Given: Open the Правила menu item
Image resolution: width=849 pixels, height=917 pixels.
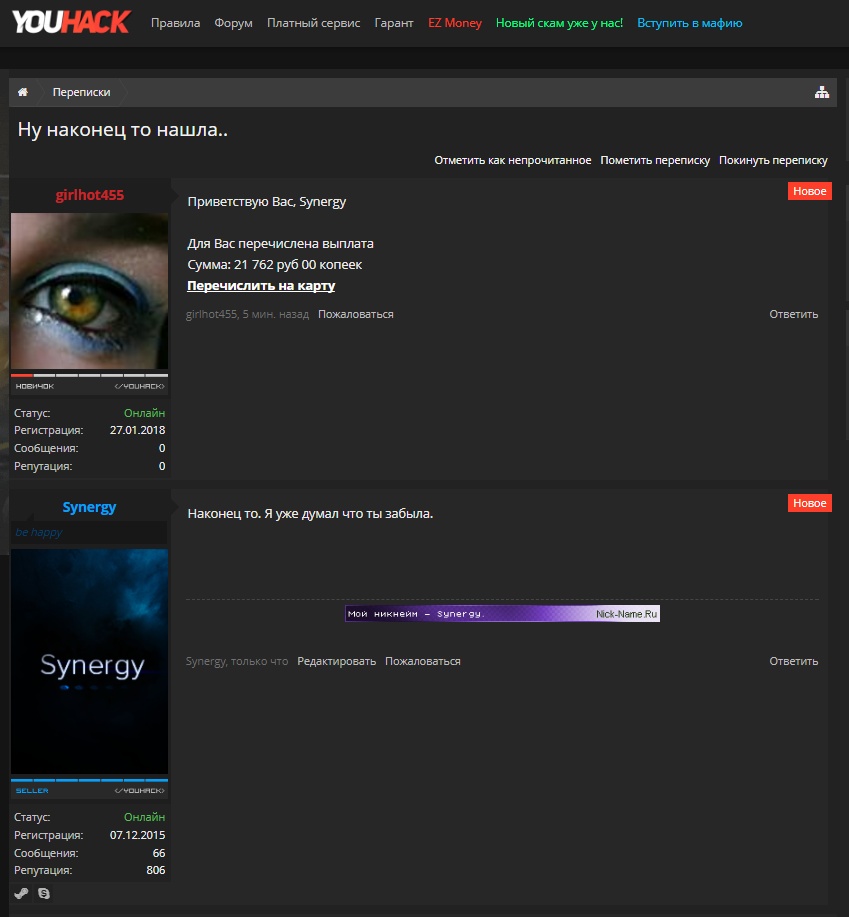Looking at the screenshot, I should point(175,23).
